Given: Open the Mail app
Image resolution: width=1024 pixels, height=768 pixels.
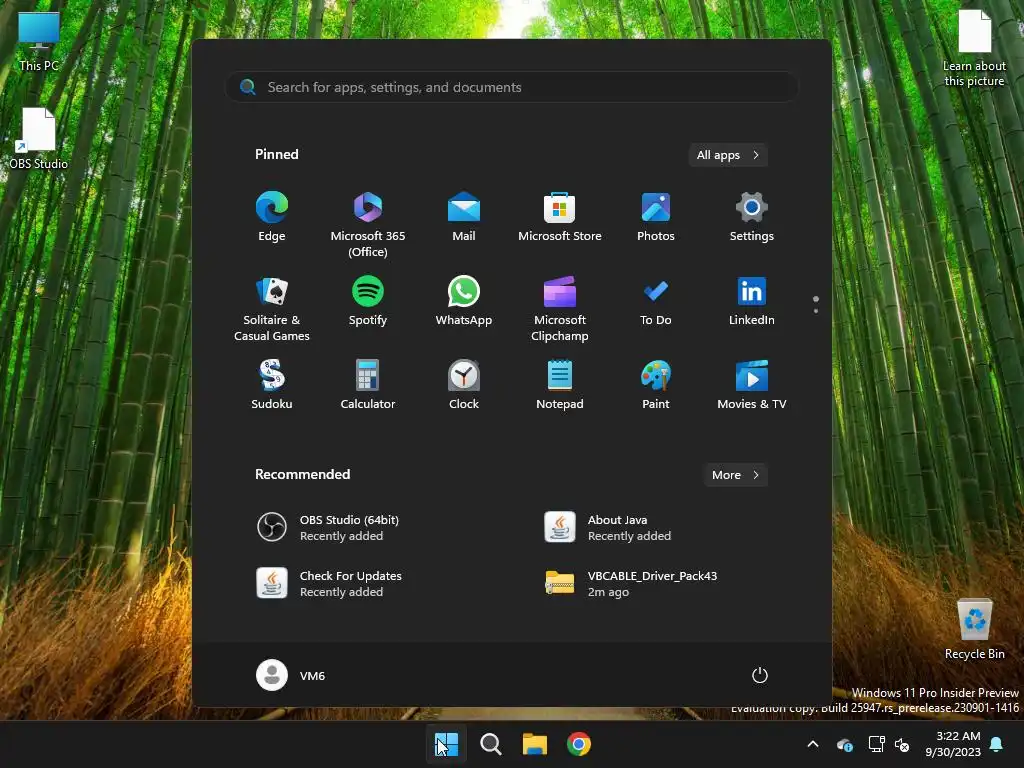Looking at the screenshot, I should pos(464,217).
